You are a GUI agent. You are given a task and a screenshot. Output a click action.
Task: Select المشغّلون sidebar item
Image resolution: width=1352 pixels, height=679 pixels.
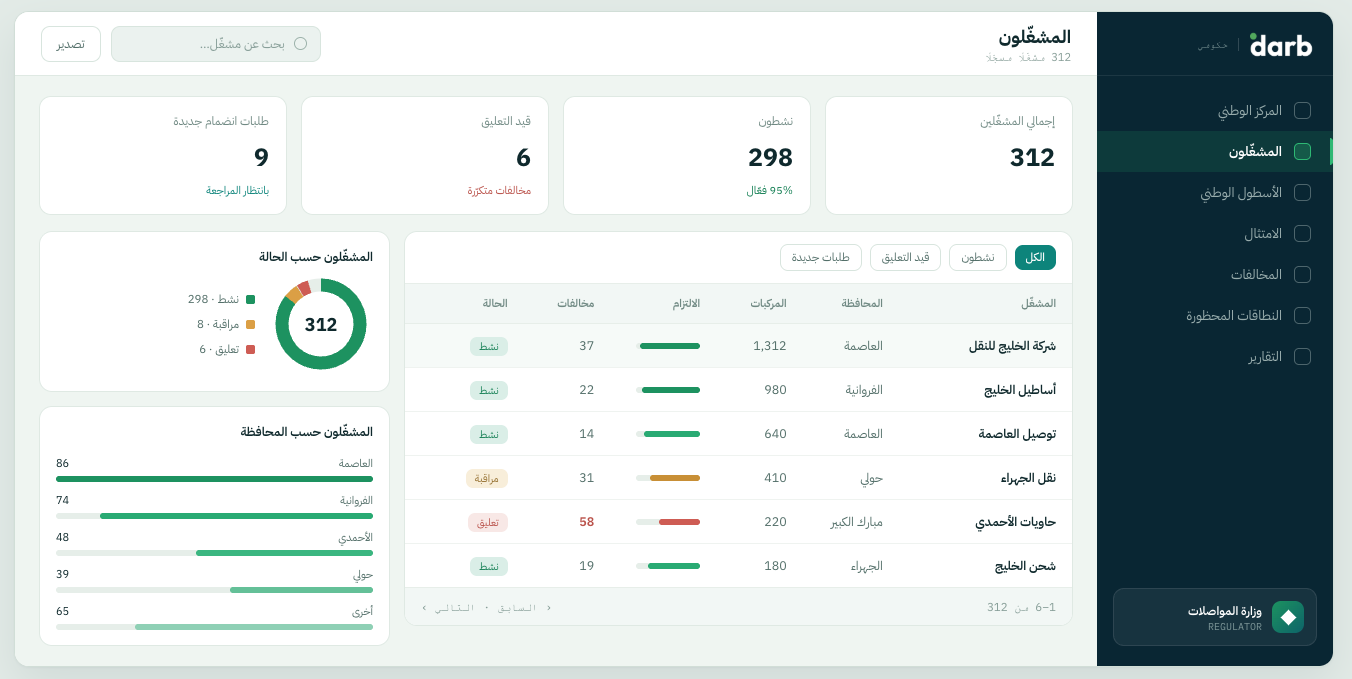tap(1215, 152)
